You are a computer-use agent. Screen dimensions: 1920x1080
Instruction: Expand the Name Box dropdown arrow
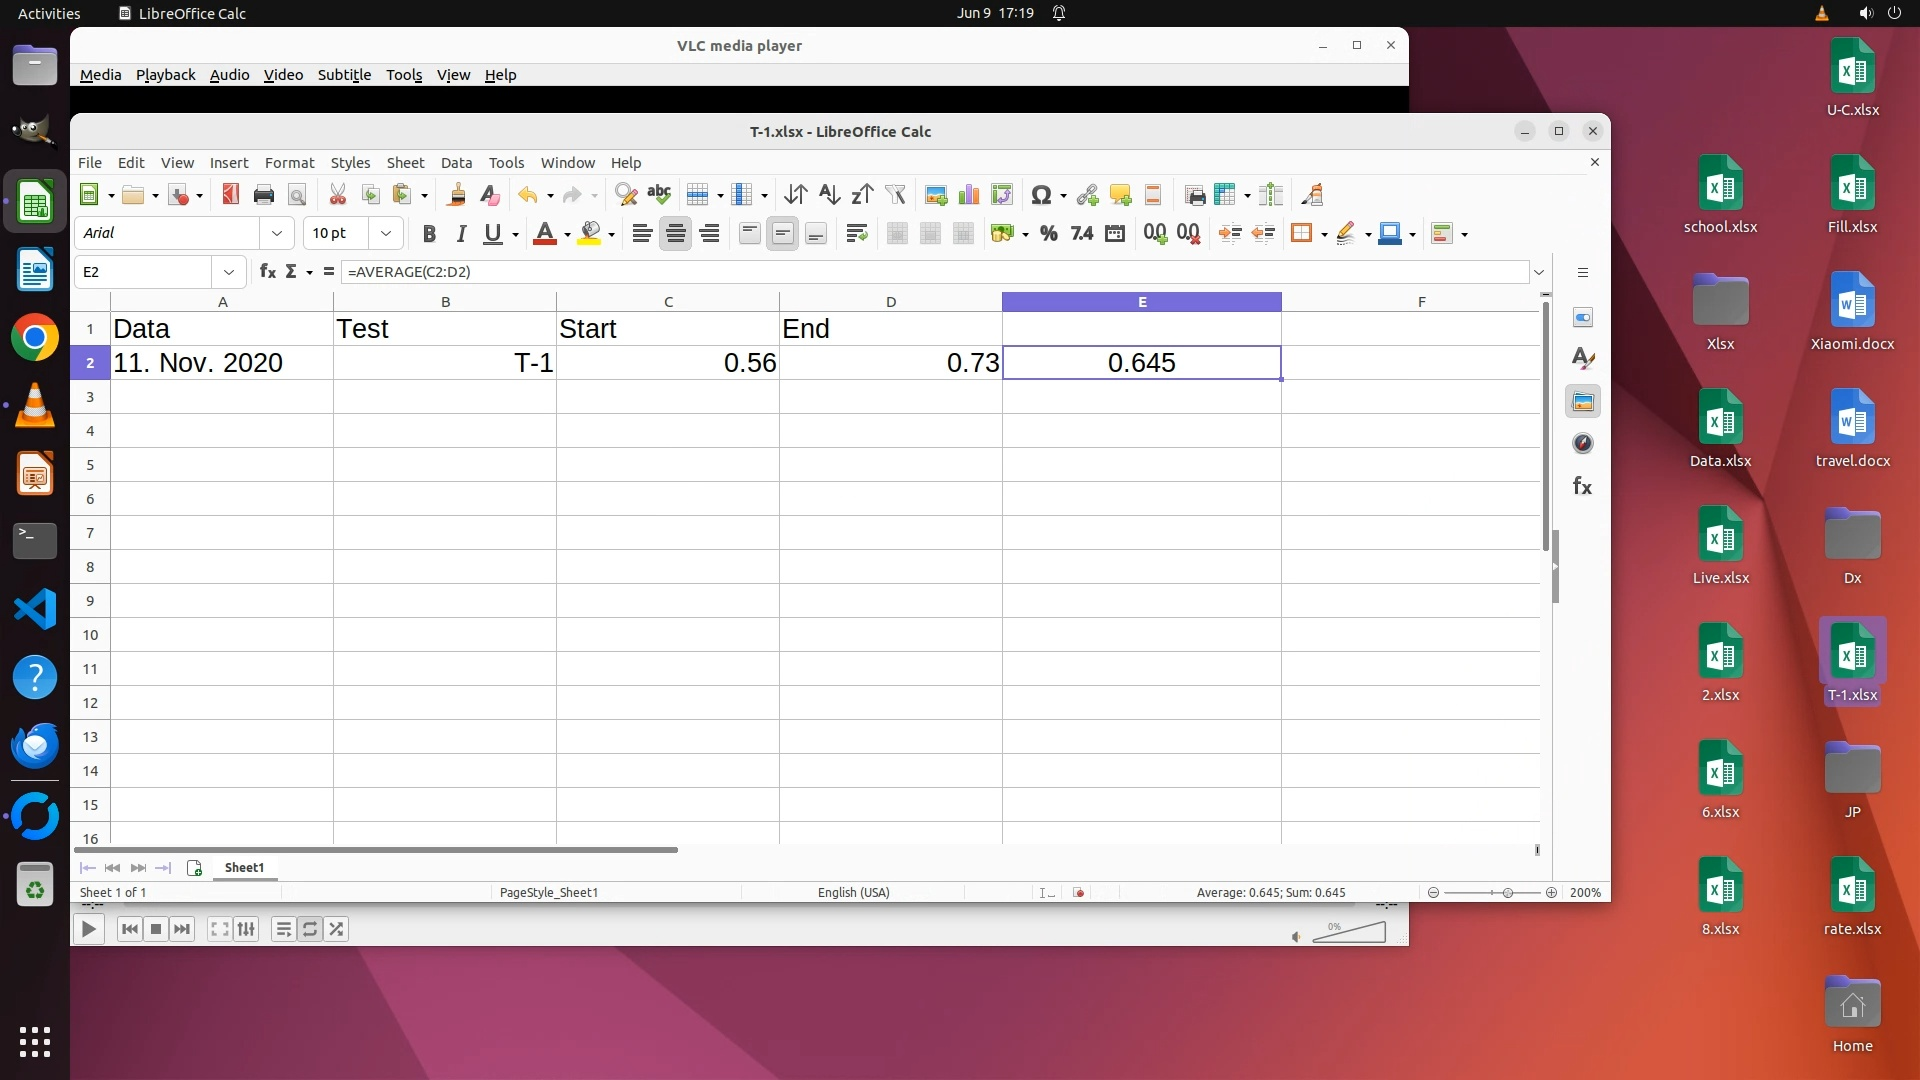pyautogui.click(x=229, y=272)
